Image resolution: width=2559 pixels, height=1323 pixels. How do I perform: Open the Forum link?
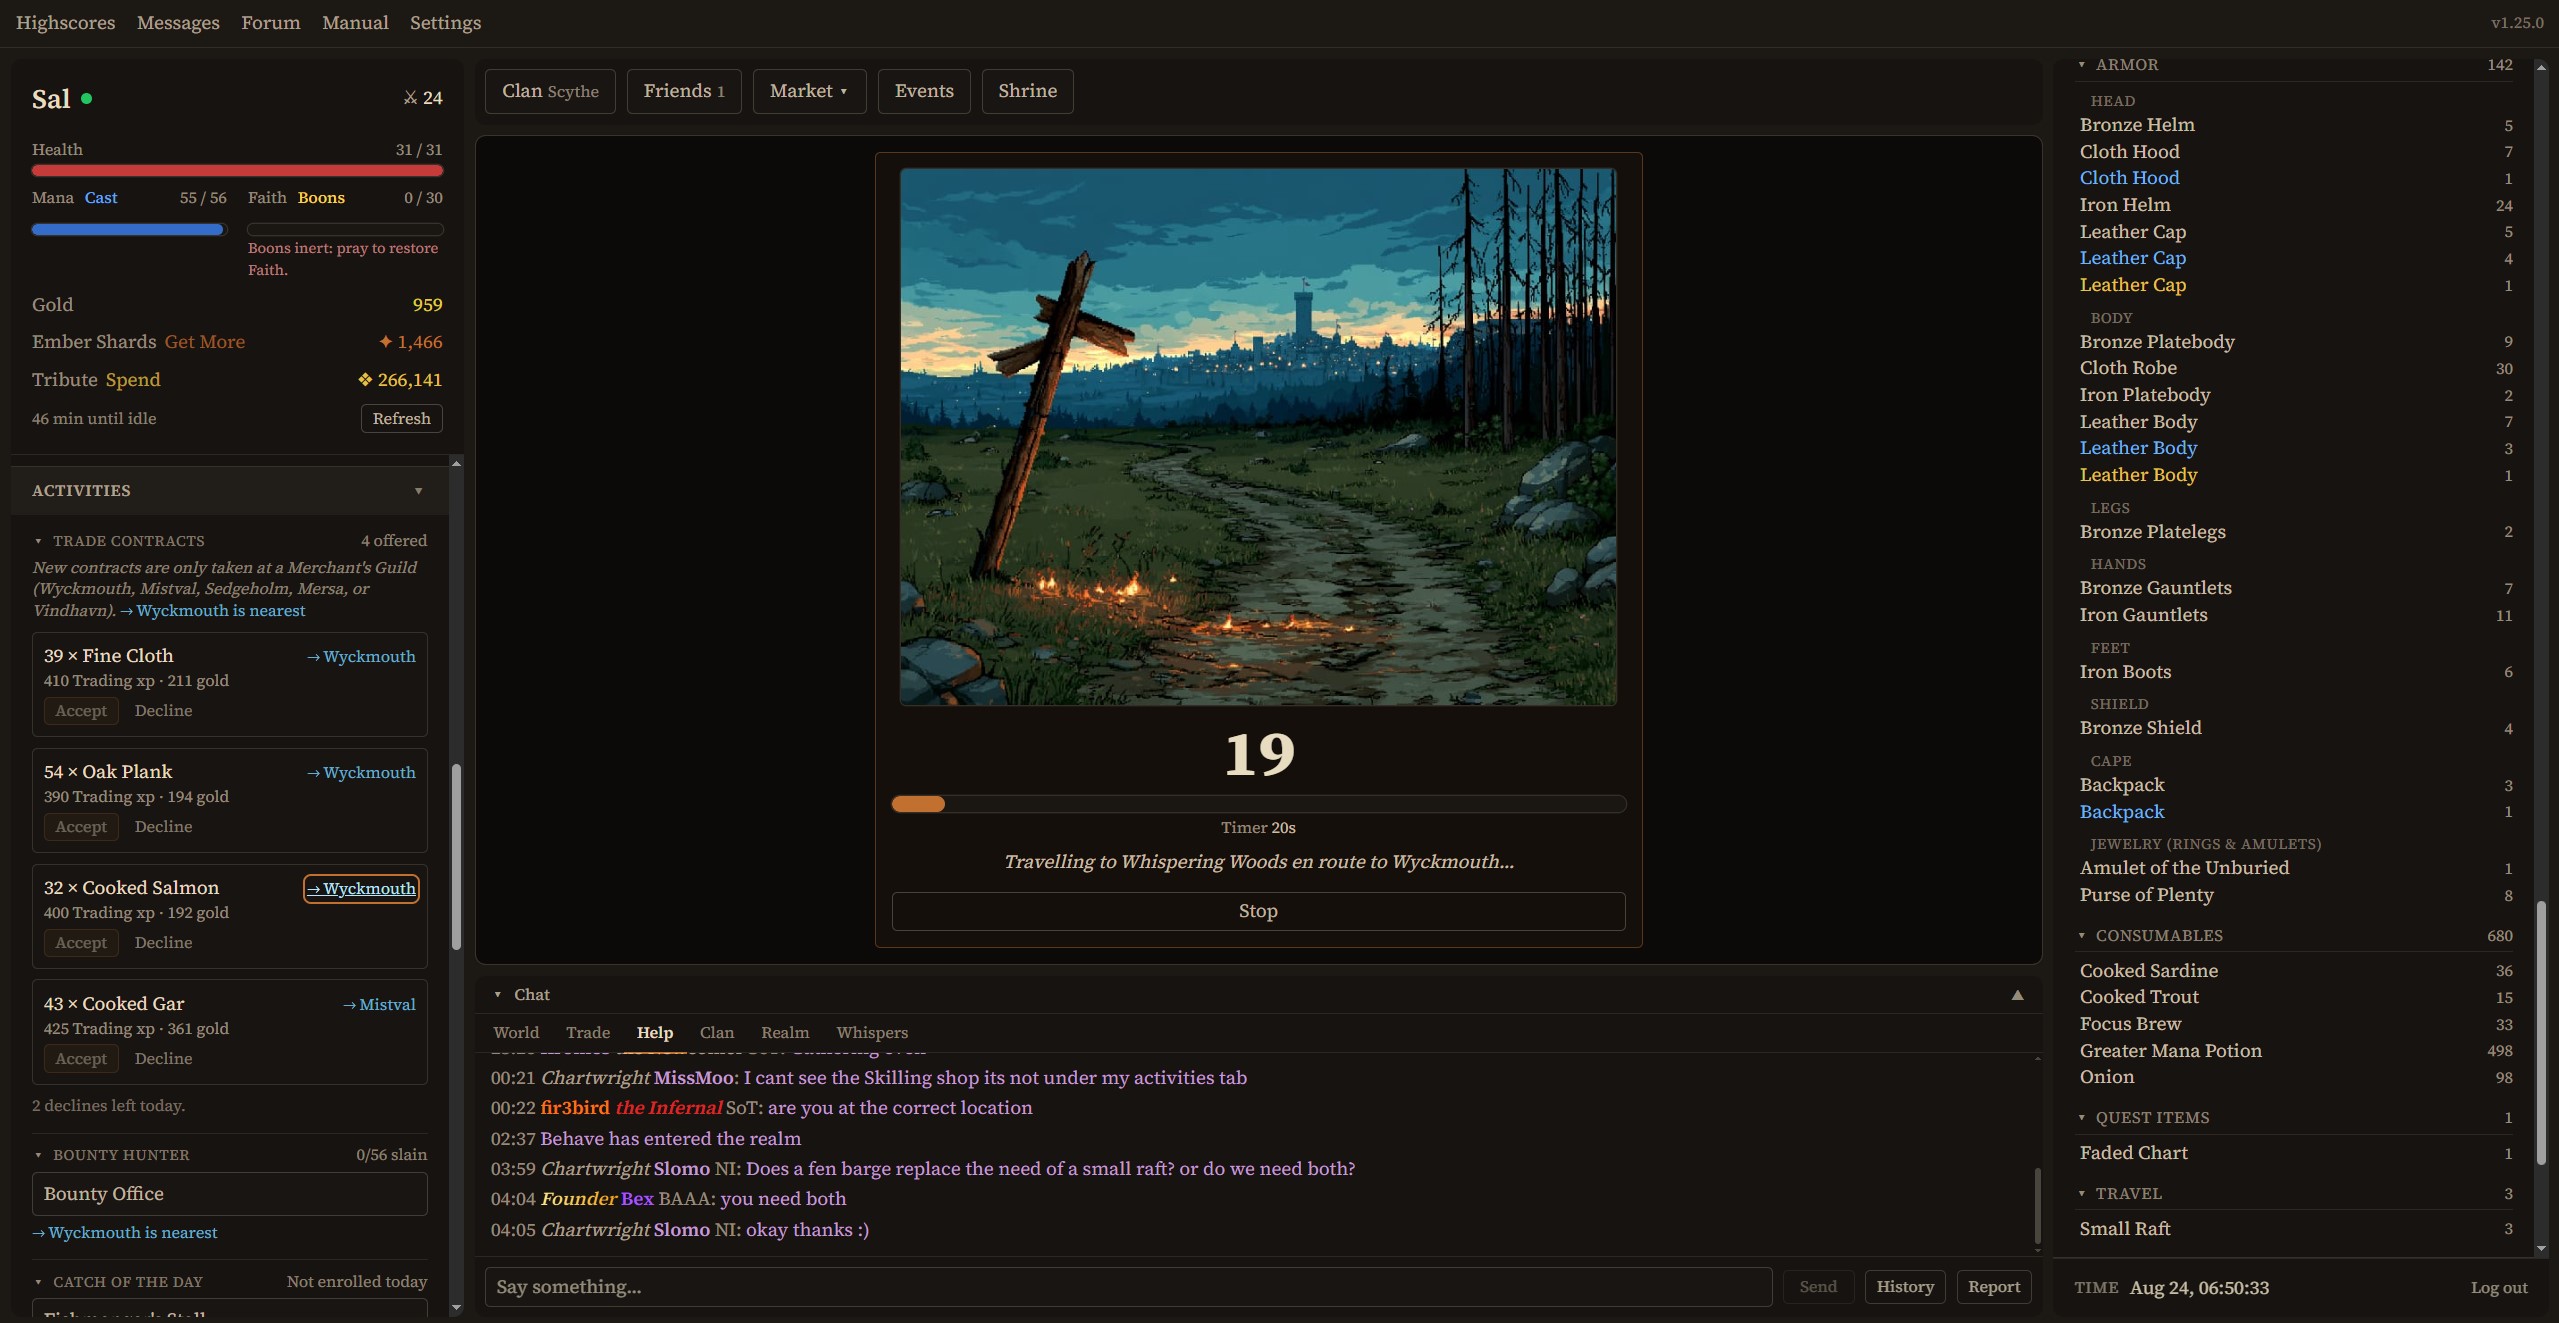click(x=270, y=22)
